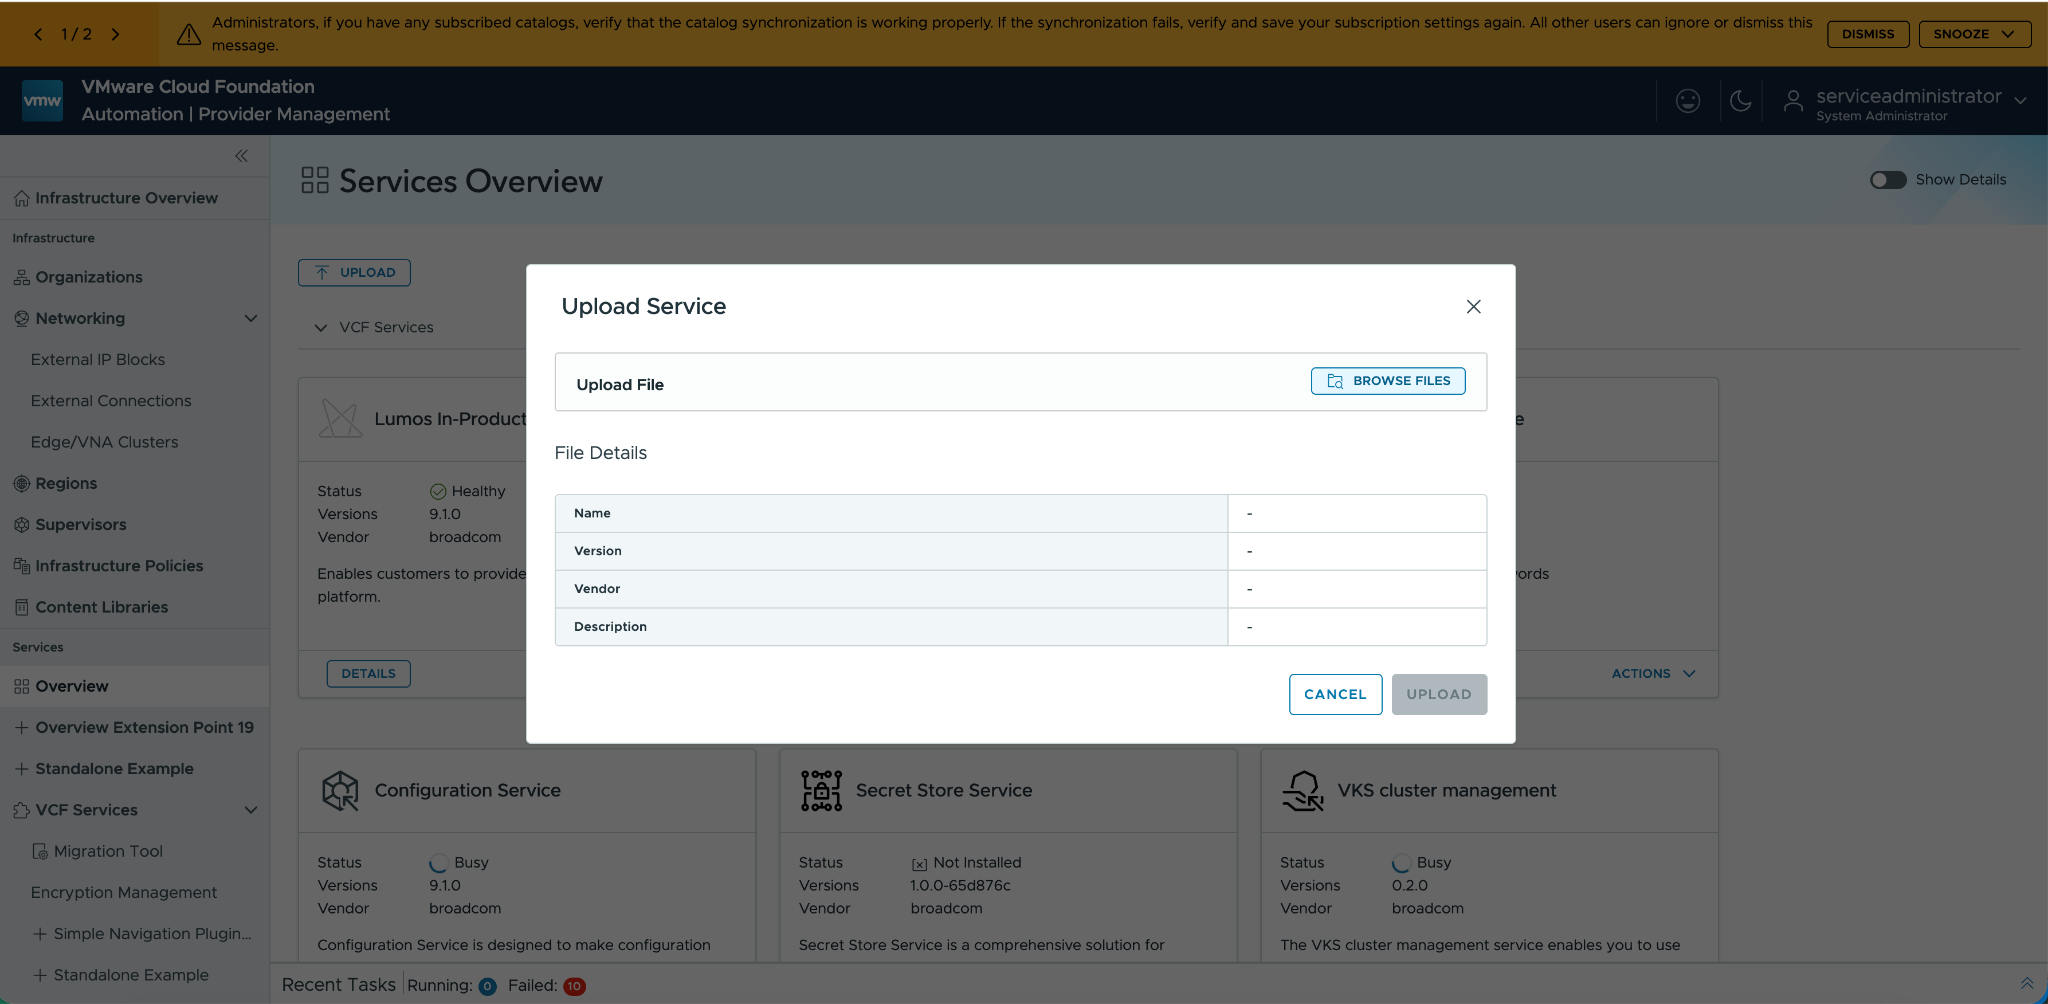Viewport: 2048px width, 1004px height.
Task: Click the Vendor row in File Details
Action: coord(1021,589)
